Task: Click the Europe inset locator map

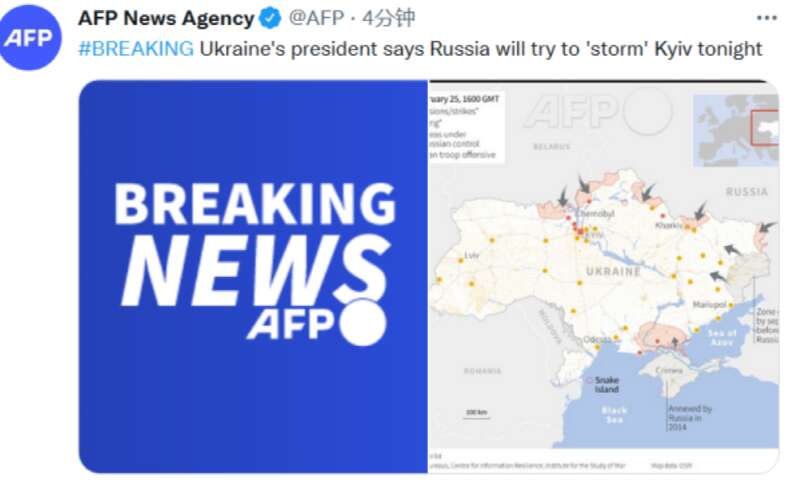Action: (735, 130)
